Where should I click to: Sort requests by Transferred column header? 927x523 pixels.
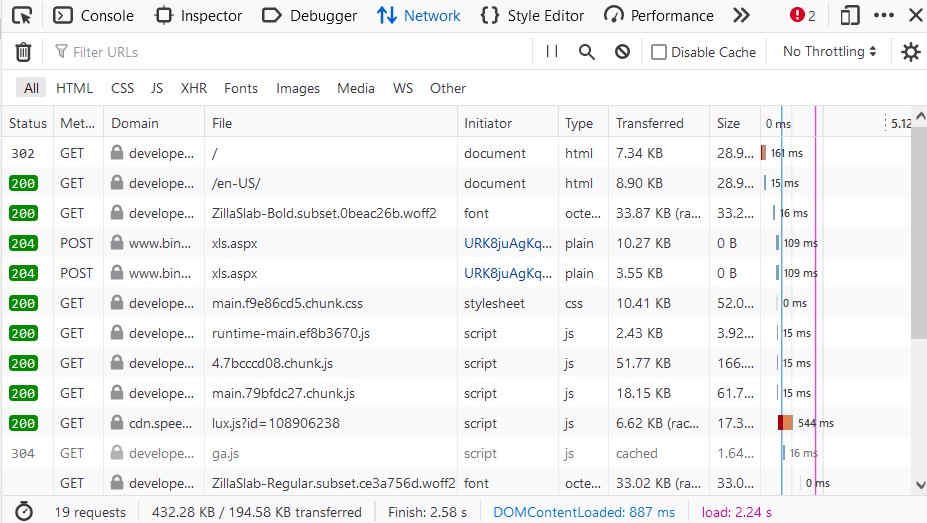click(649, 123)
